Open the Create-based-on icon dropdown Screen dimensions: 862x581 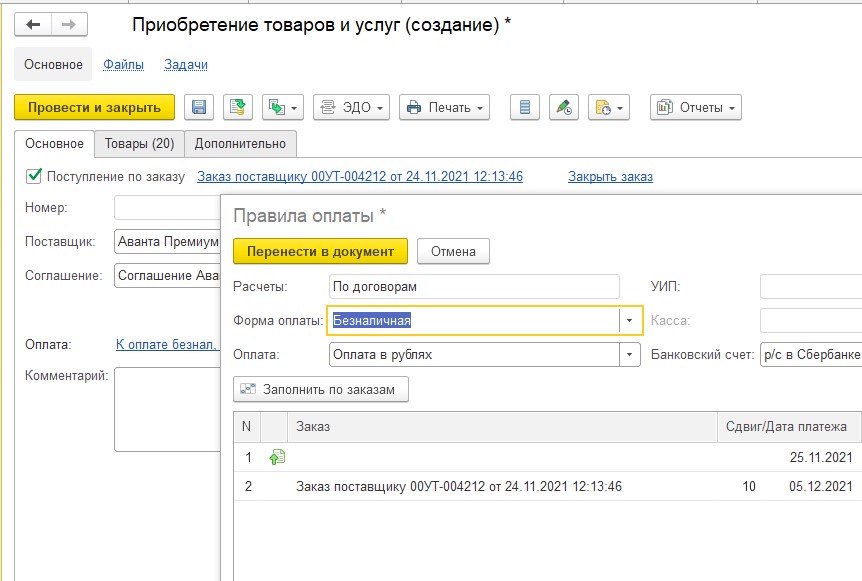[282, 107]
